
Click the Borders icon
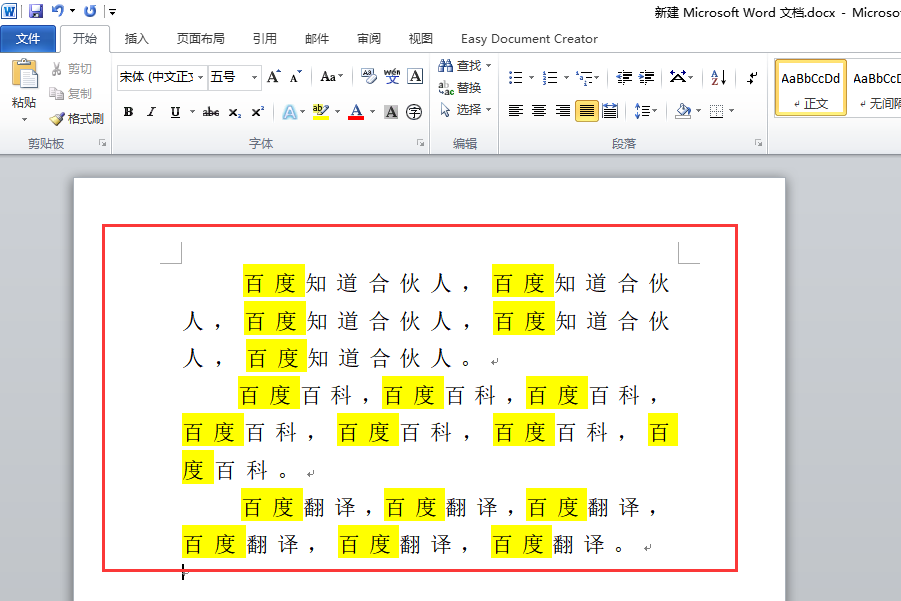pos(716,111)
